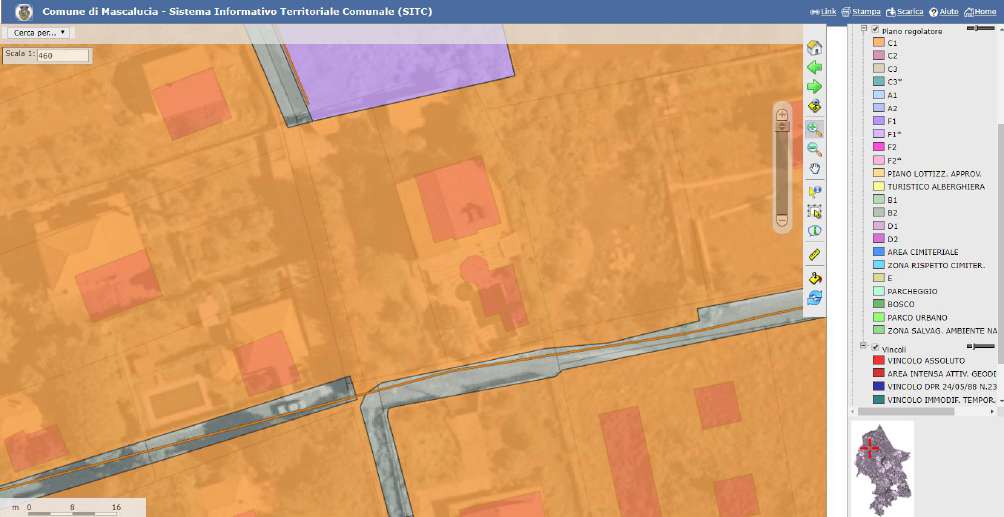Screen dimensions: 1004x517
Task: Activate the info identify tool
Action: click(x=814, y=231)
